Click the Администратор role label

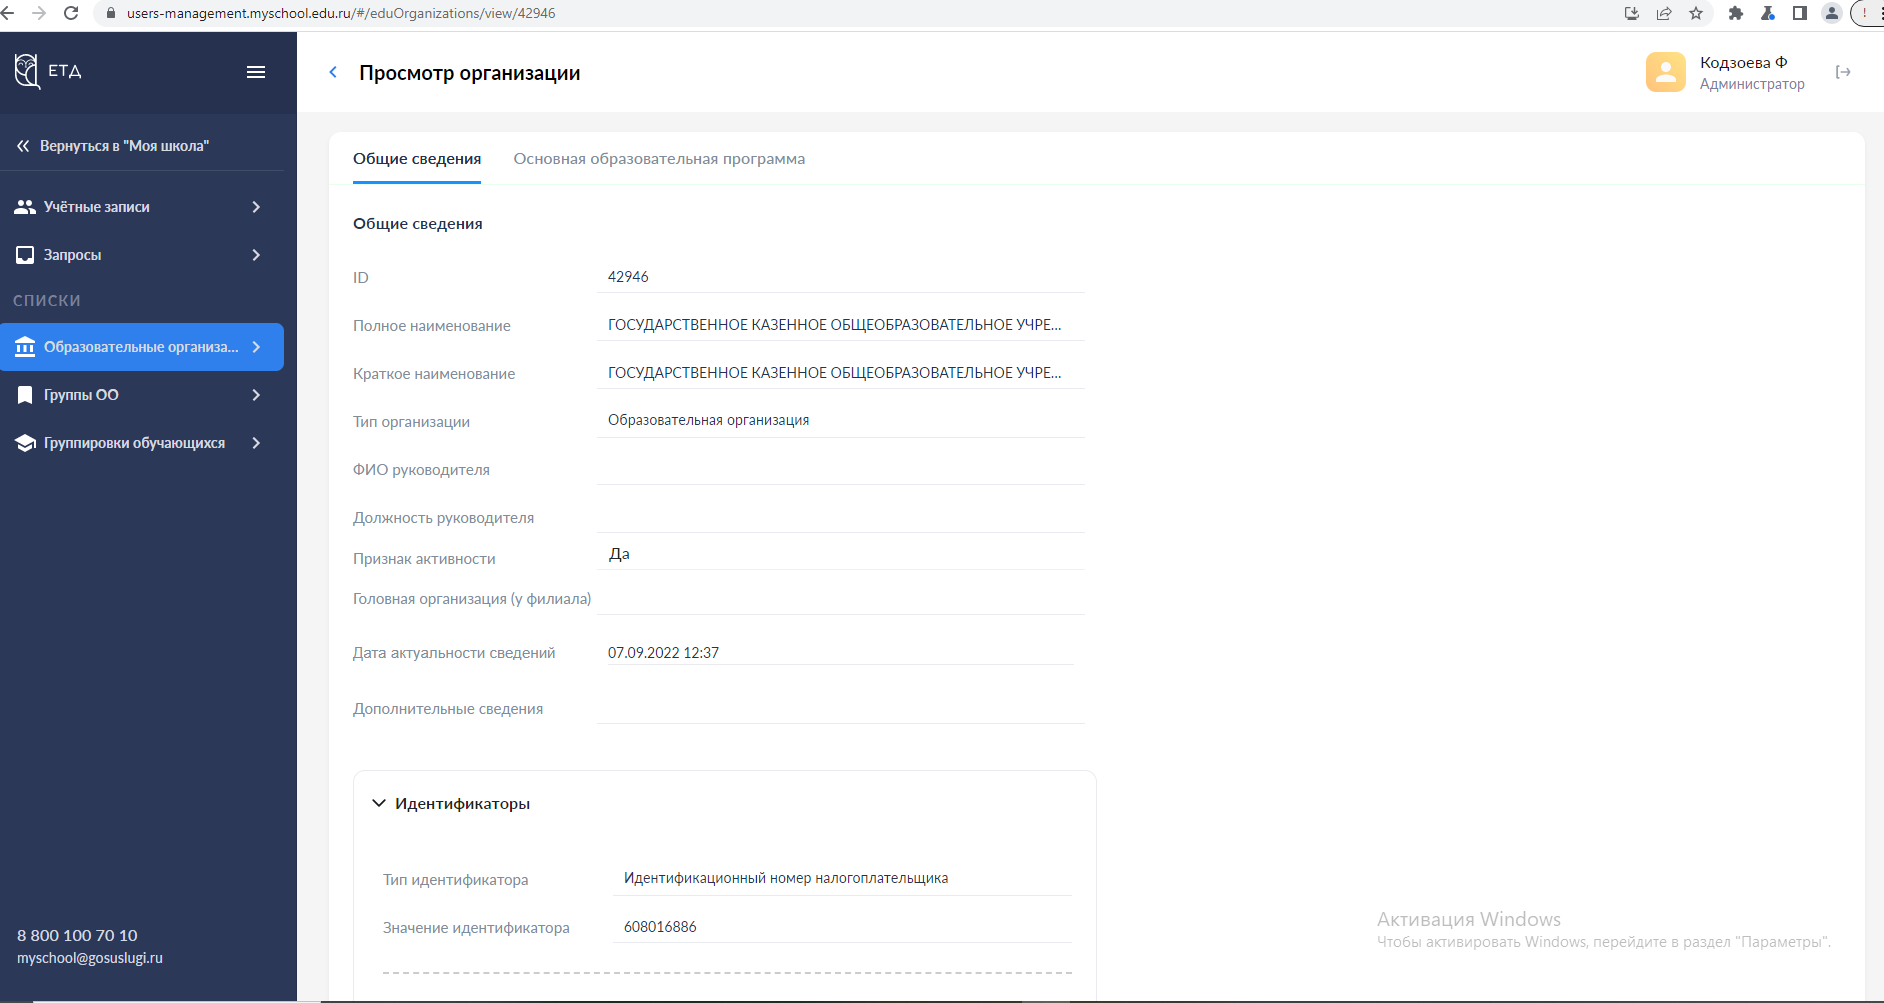pyautogui.click(x=1752, y=84)
